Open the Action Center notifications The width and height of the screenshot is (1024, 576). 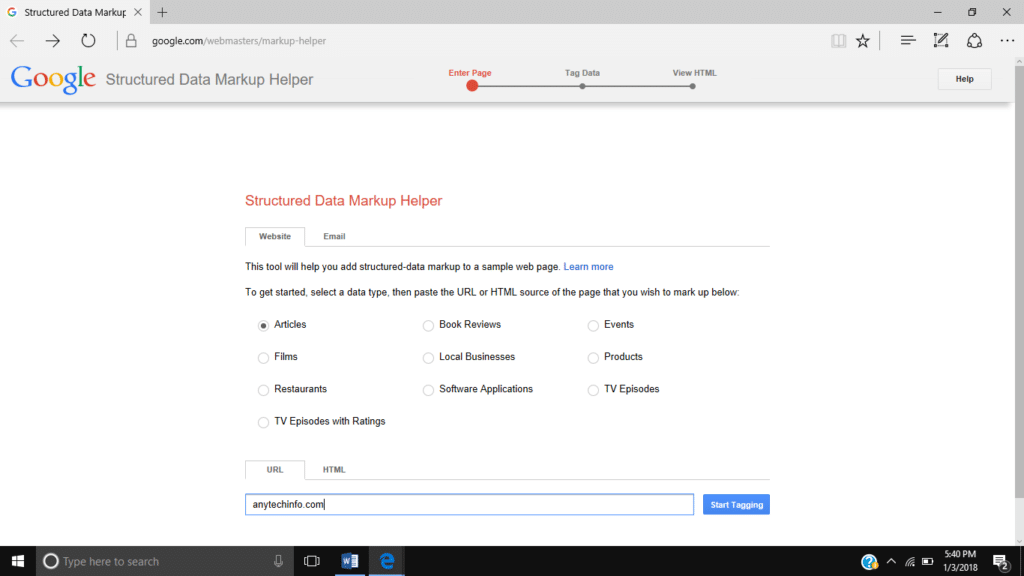(x=1000, y=562)
